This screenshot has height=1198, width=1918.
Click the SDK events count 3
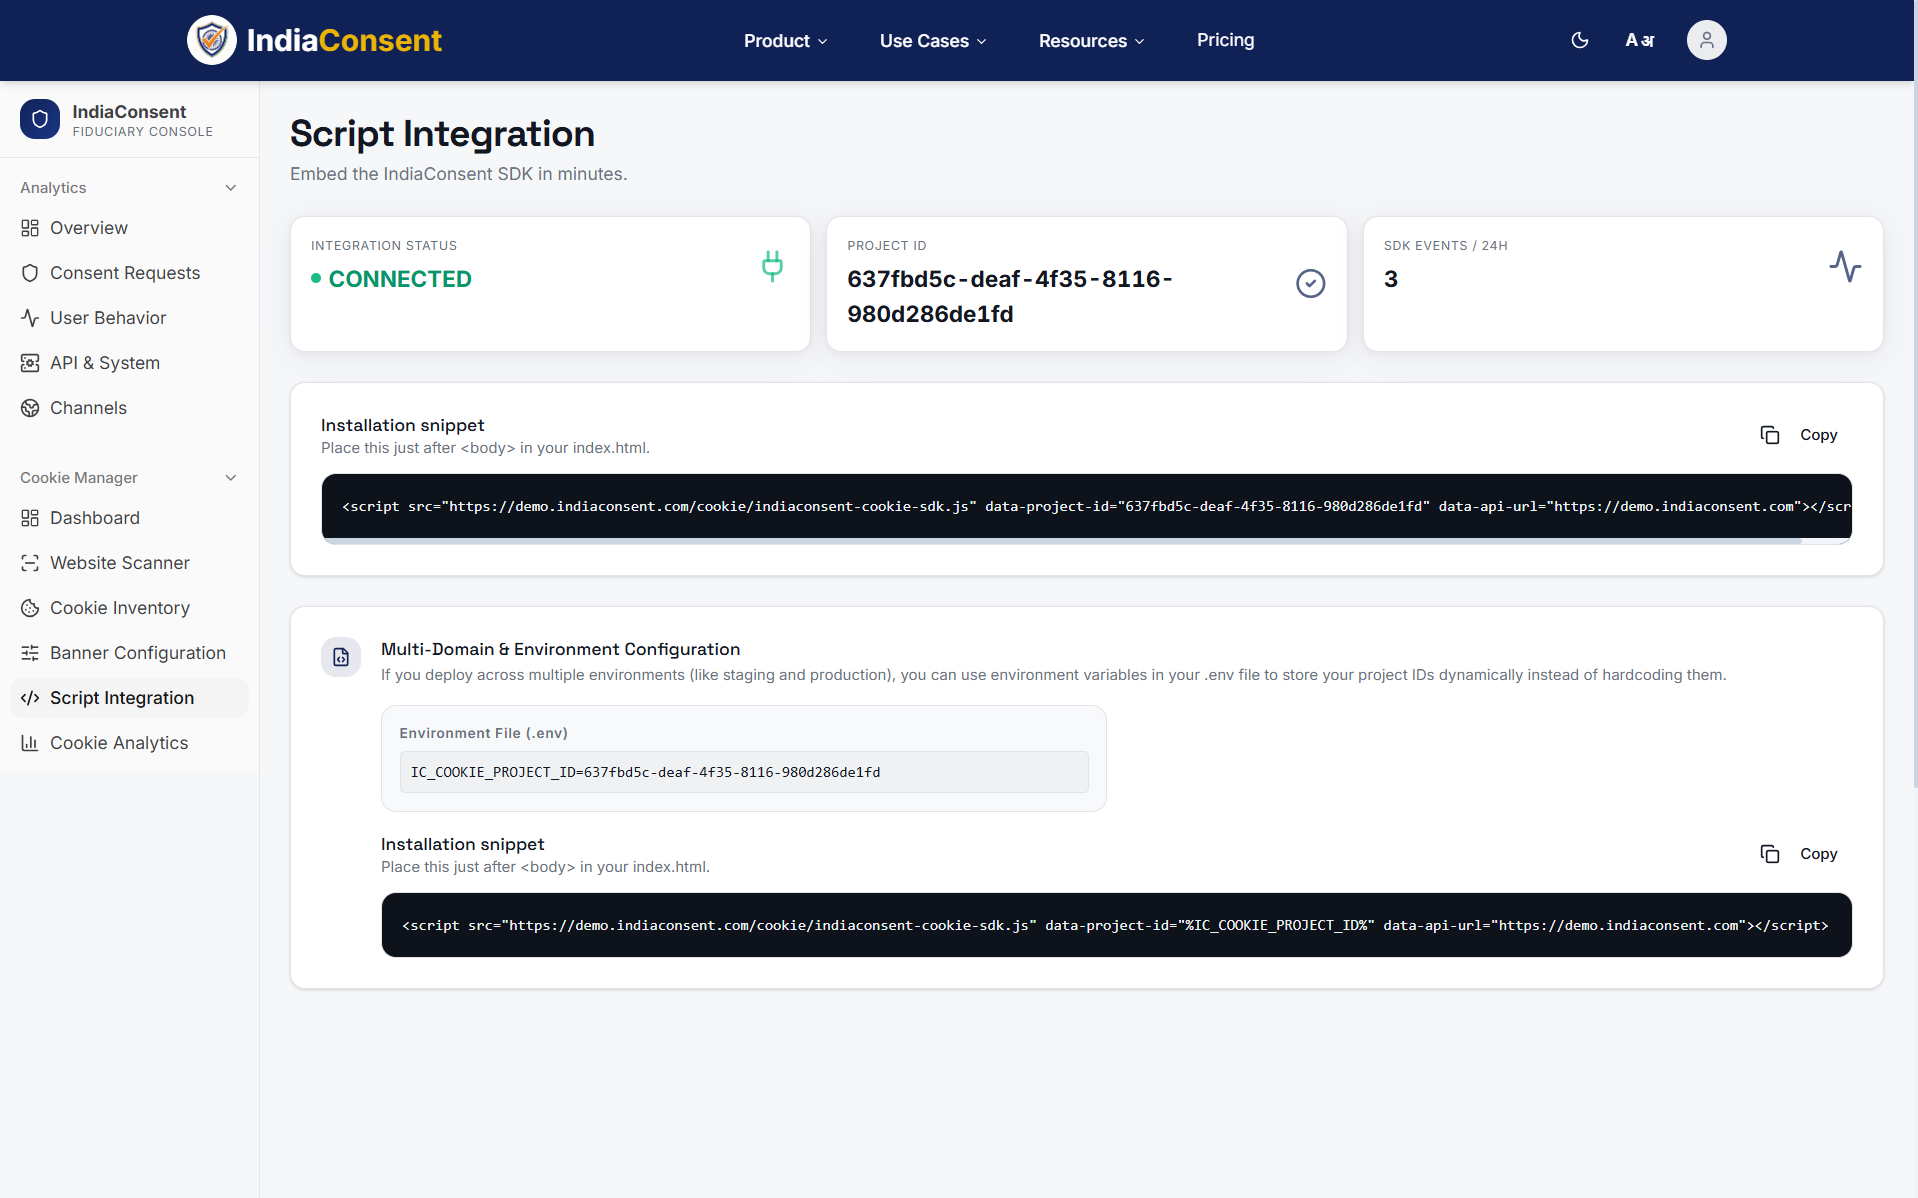1391,279
